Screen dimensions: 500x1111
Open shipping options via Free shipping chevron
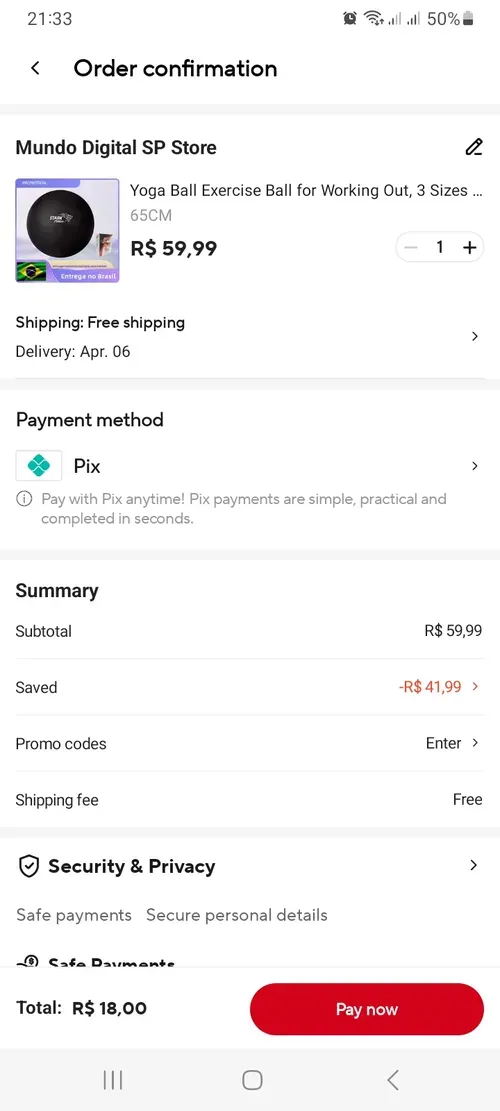(x=475, y=336)
